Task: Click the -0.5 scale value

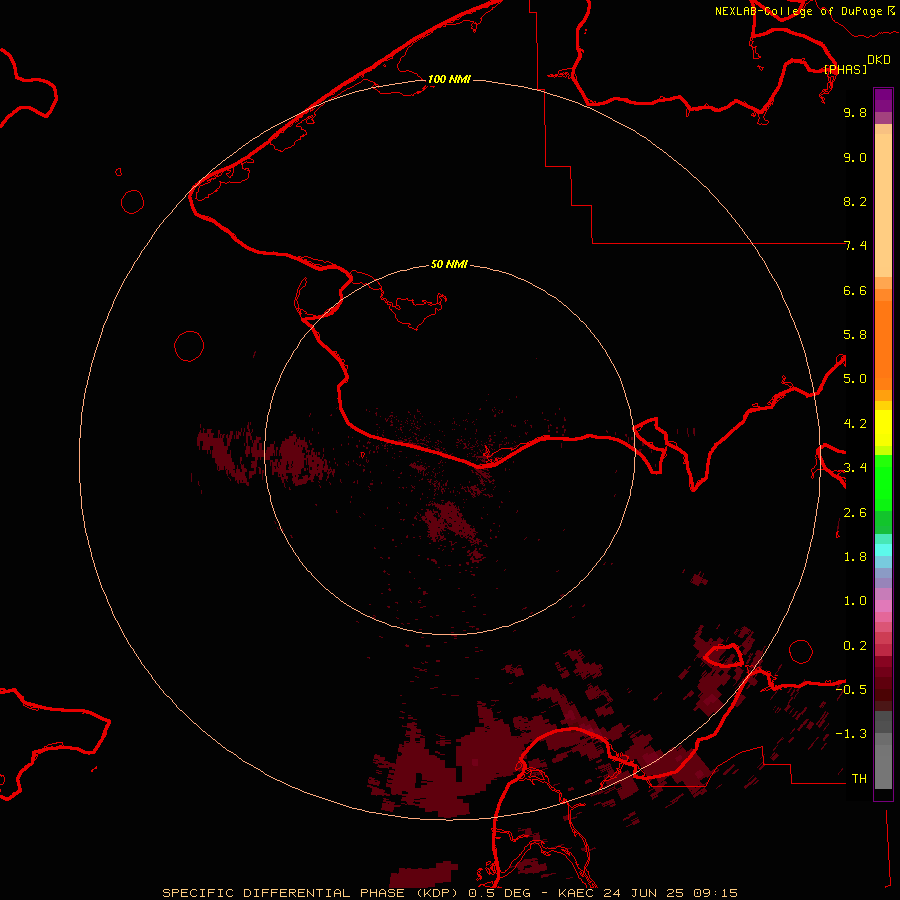Action: pyautogui.click(x=851, y=690)
